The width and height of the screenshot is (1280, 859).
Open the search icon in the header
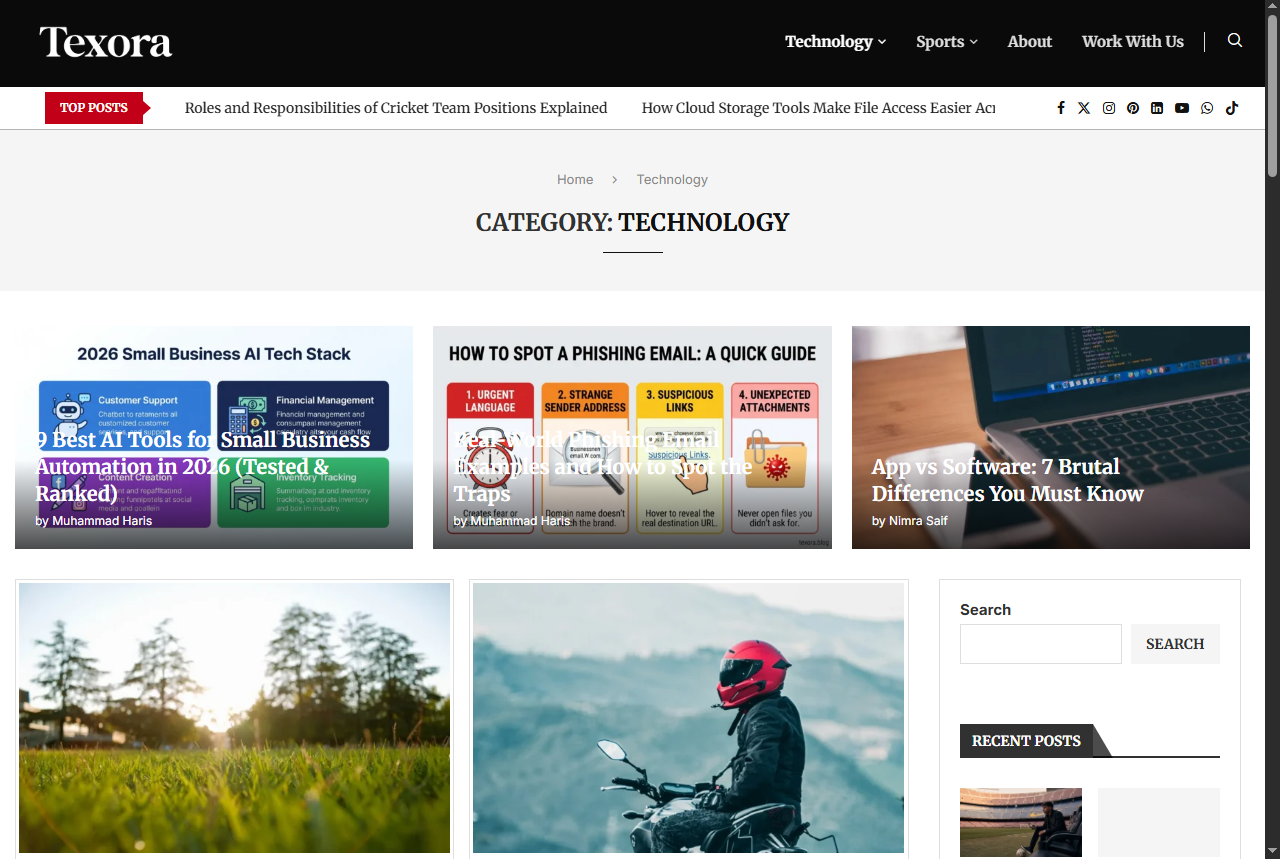1235,41
